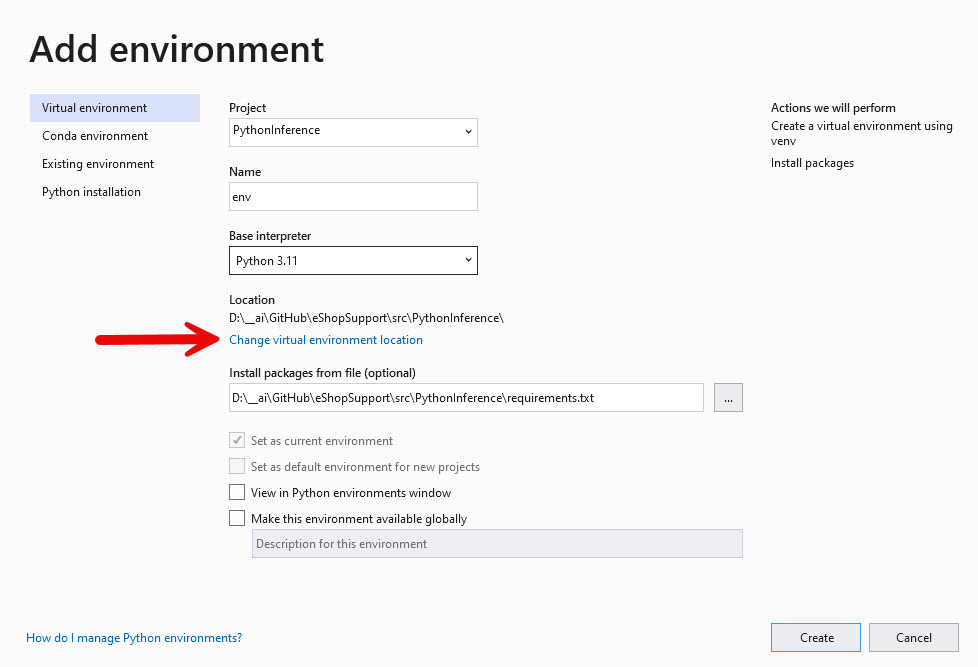This screenshot has height=667, width=978.
Task: Click Change virtual environment location link
Action: [326, 340]
